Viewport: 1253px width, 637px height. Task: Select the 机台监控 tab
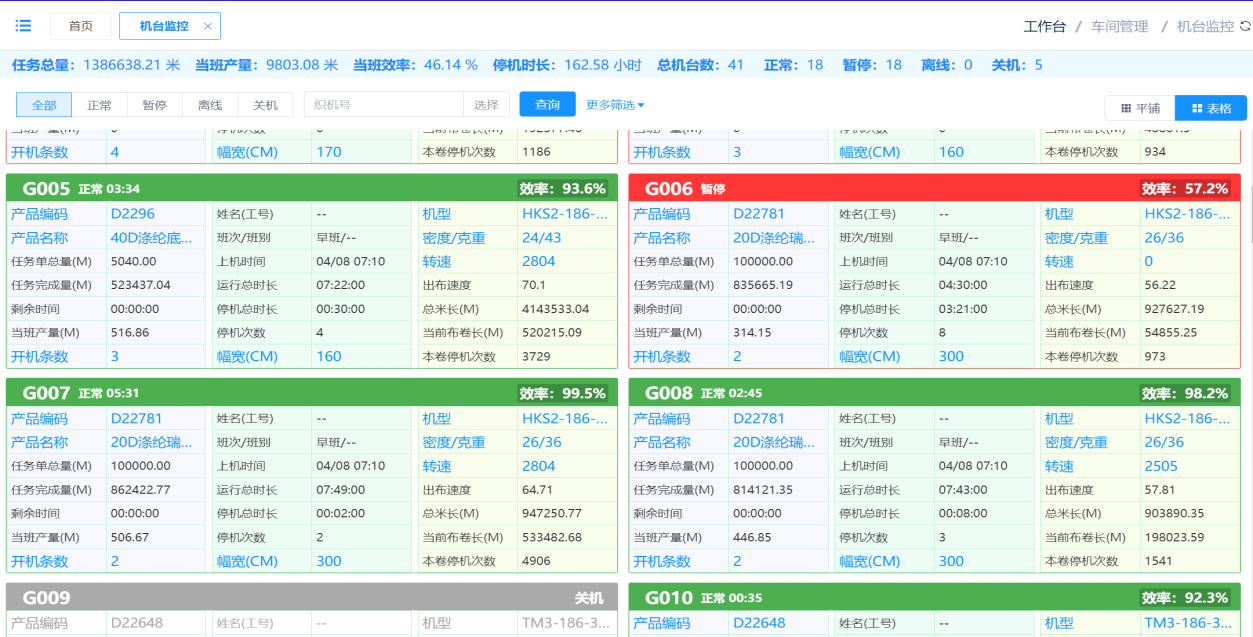pyautogui.click(x=163, y=27)
